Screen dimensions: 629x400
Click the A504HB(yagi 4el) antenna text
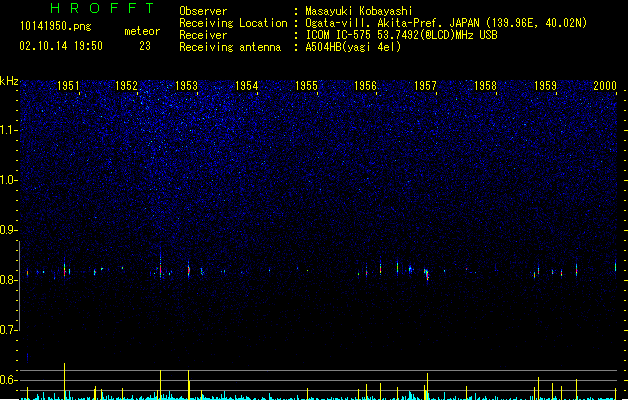(x=353, y=47)
